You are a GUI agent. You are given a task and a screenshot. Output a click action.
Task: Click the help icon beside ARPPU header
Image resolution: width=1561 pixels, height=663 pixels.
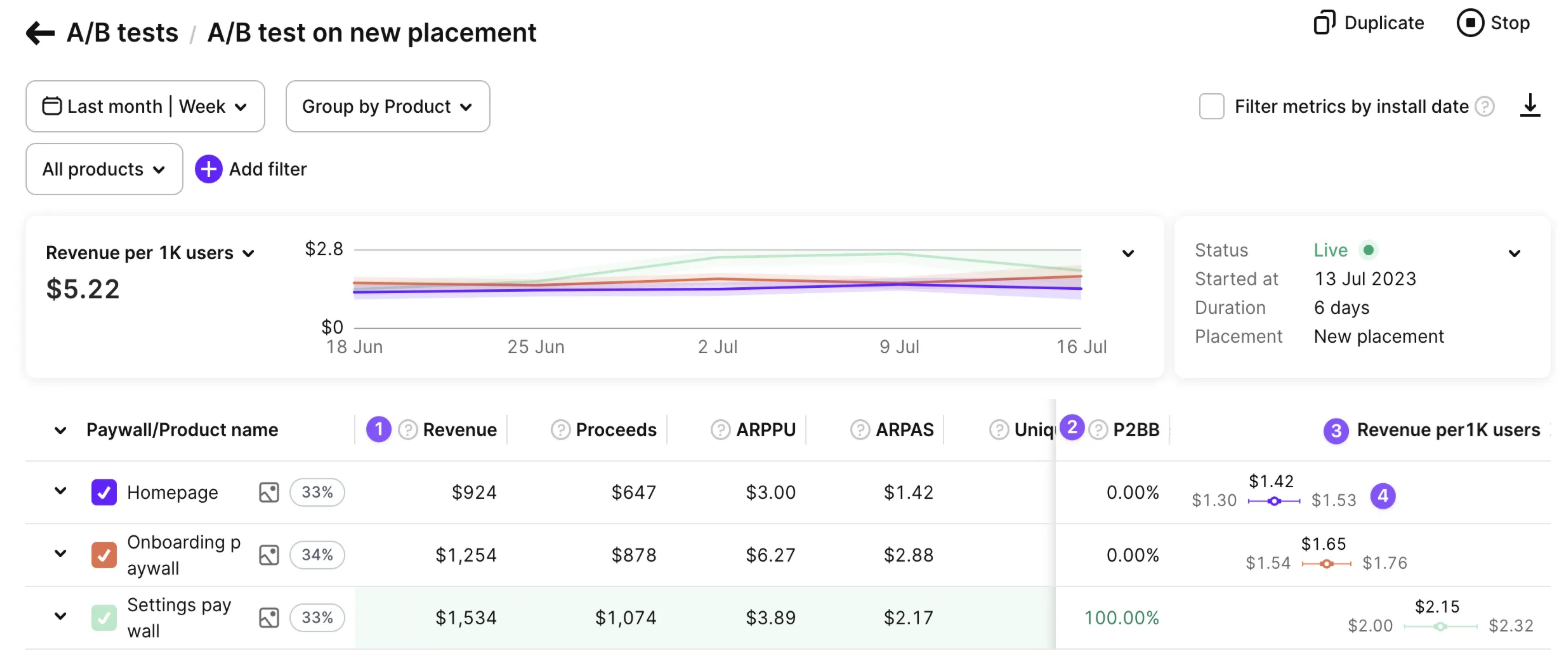720,430
